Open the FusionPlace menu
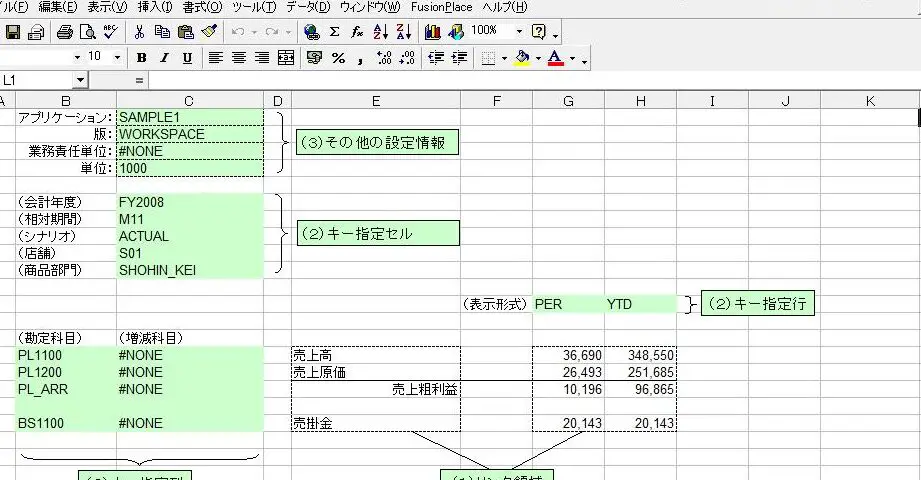 click(442, 7)
